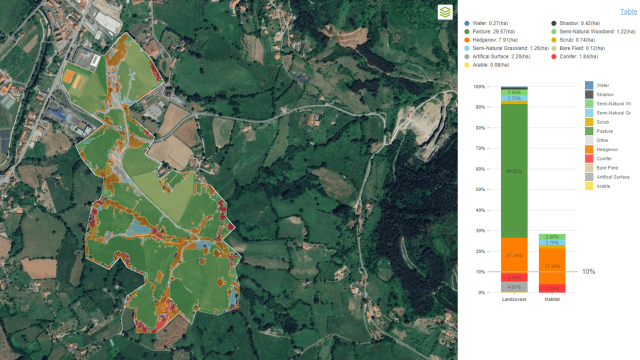640x360 pixels.
Task: Toggle Semi-Natural Gr series in chart legend
Action: point(608,113)
